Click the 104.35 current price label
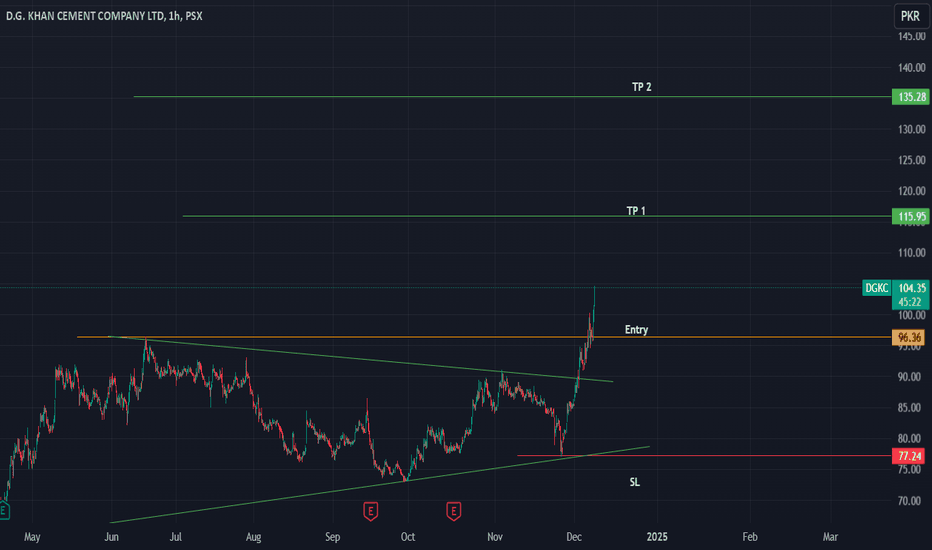This screenshot has height=550, width=932. tap(911, 288)
